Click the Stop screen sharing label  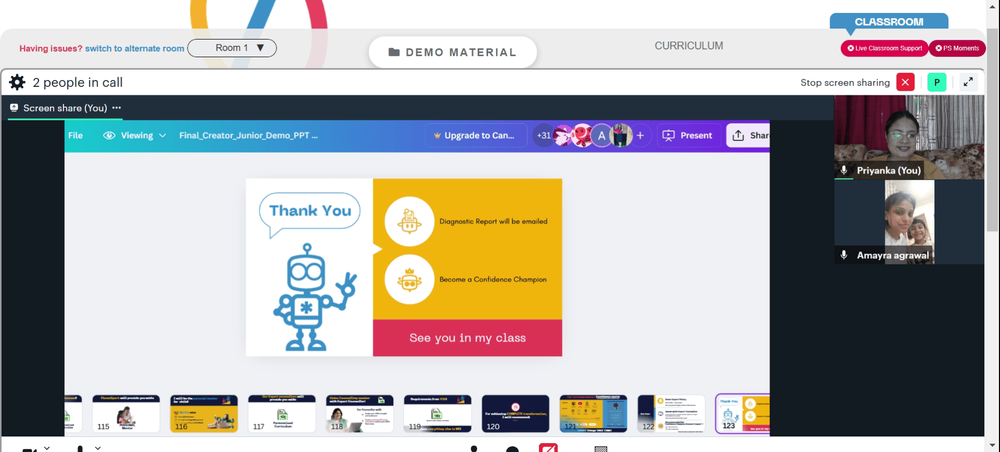[845, 82]
